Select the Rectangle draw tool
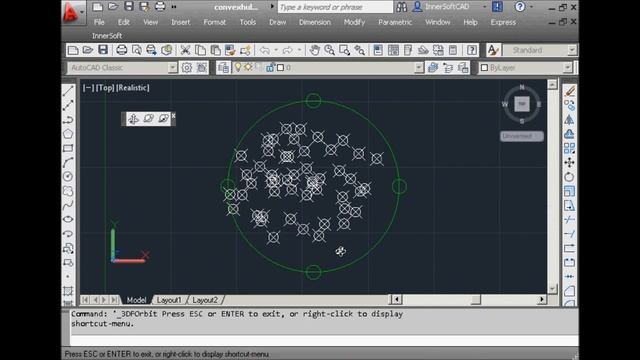Image resolution: width=640 pixels, height=360 pixels. point(68,148)
